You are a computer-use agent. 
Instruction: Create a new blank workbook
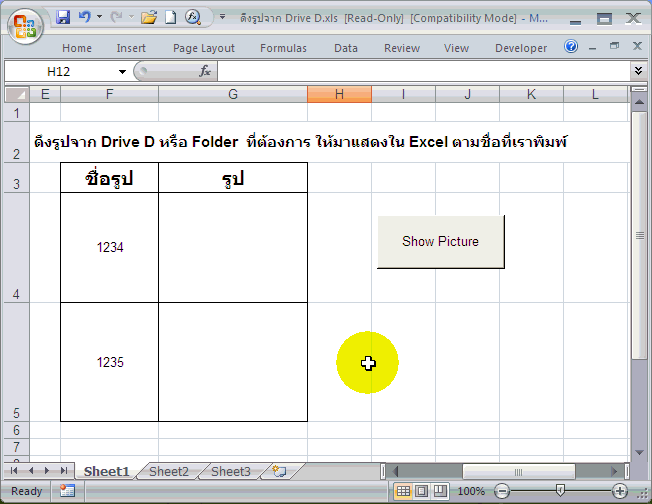170,17
